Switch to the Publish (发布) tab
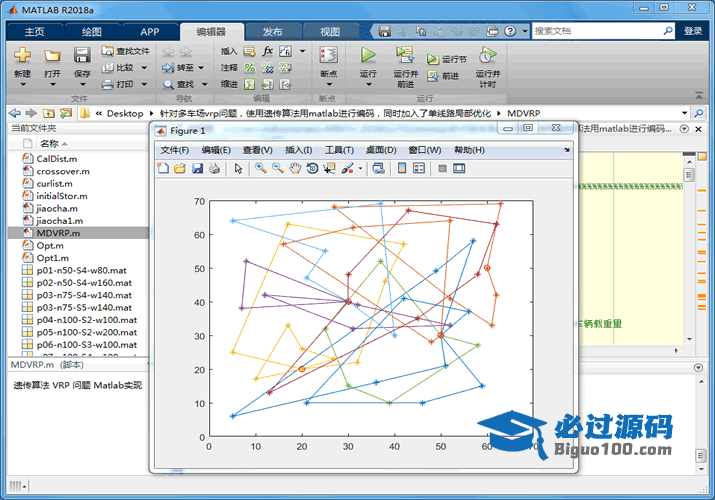This screenshot has width=715, height=500. point(273,31)
